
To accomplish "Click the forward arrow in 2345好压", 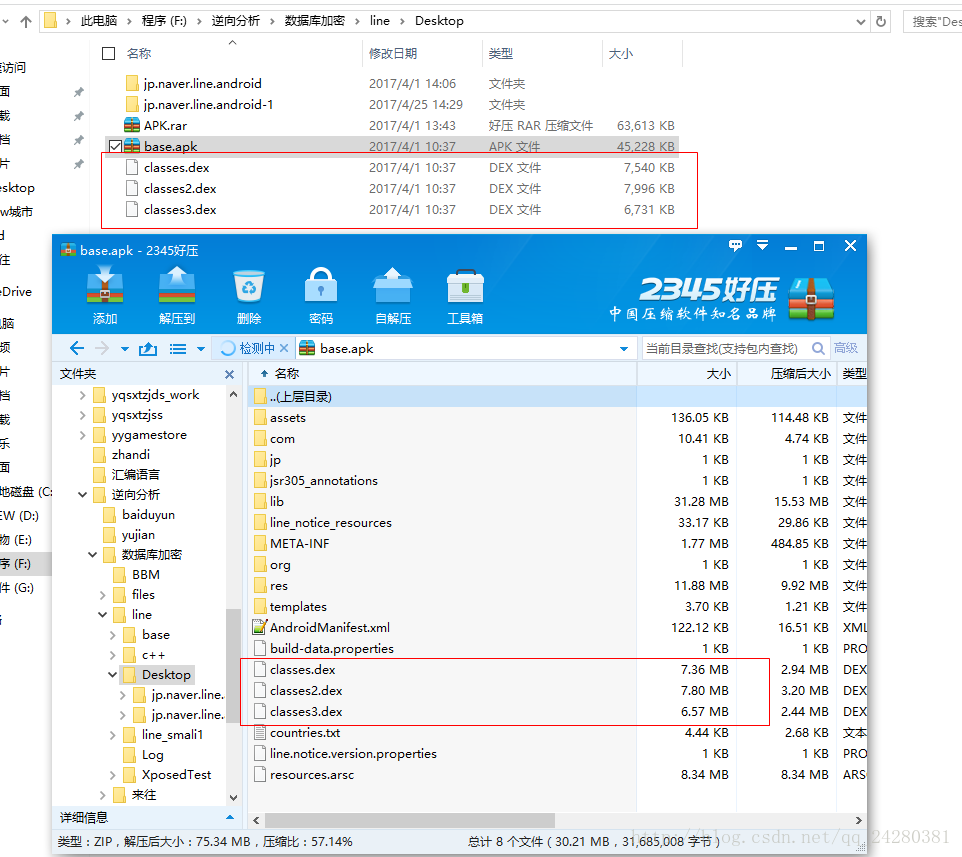I will pos(102,348).
